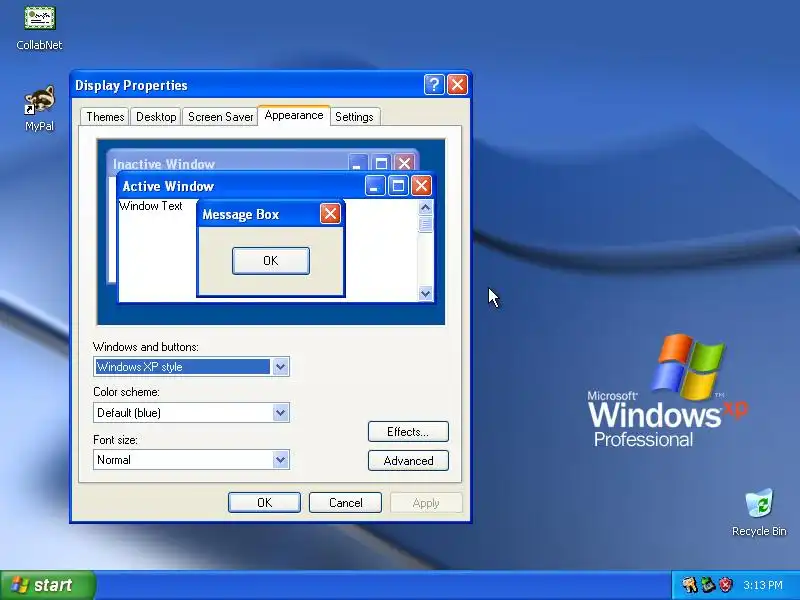The width and height of the screenshot is (800, 600).
Task: Click the preview scrollbar thumb
Action: coord(426,224)
